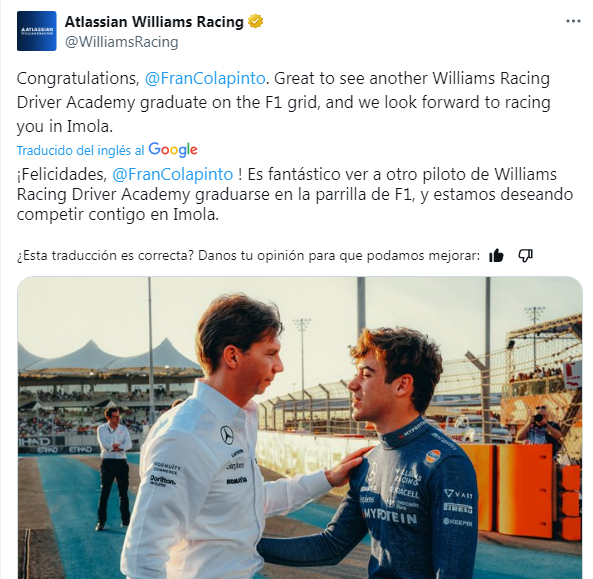The height and width of the screenshot is (579, 593).
Task: Select the Spanish translated tweet text
Action: 295,194
